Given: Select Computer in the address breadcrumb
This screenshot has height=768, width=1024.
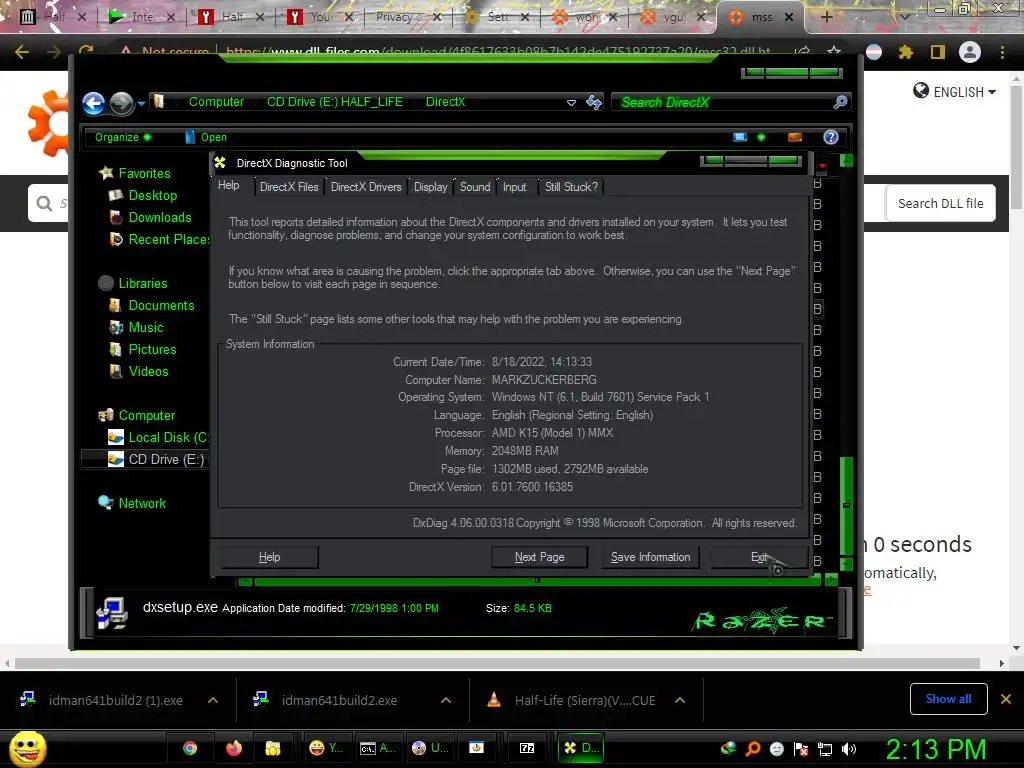Looking at the screenshot, I should 216,102.
